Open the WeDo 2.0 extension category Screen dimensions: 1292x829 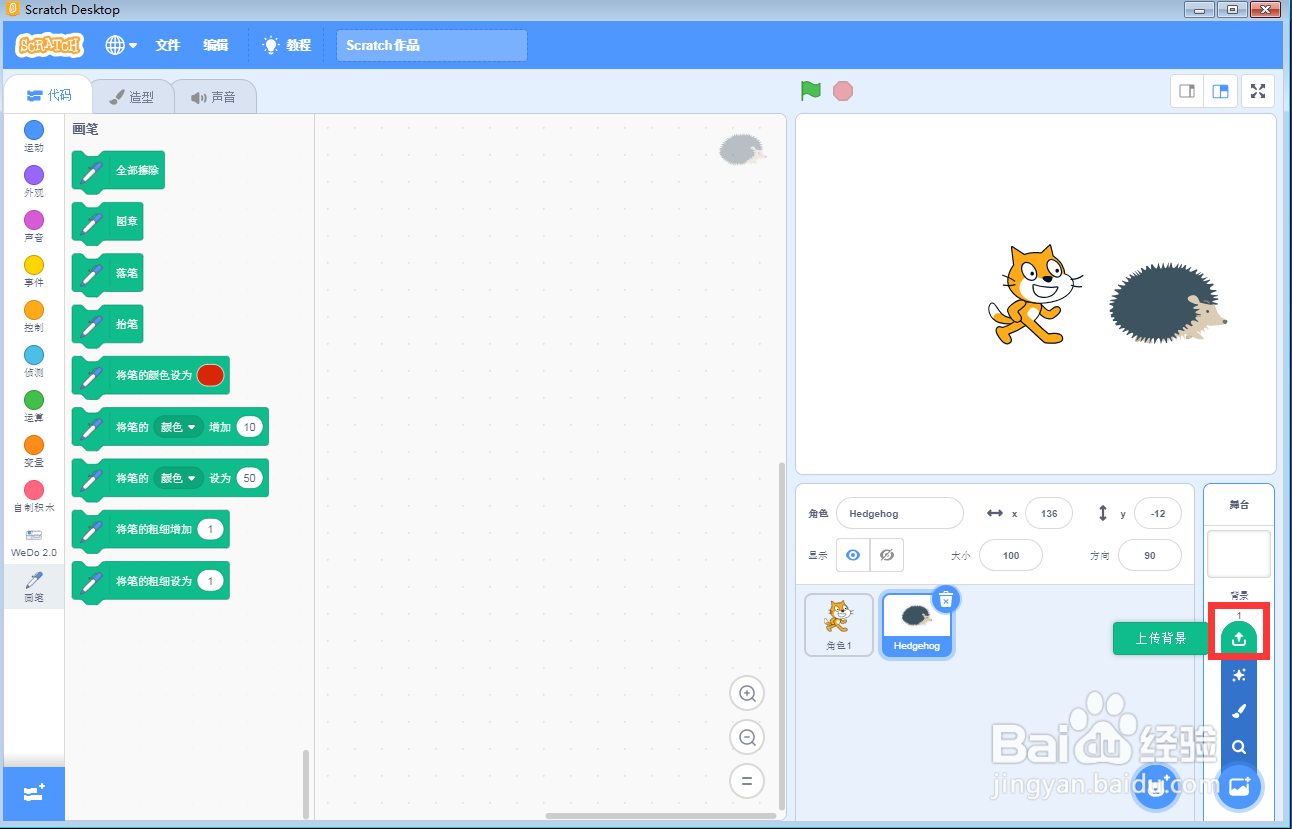tap(33, 540)
